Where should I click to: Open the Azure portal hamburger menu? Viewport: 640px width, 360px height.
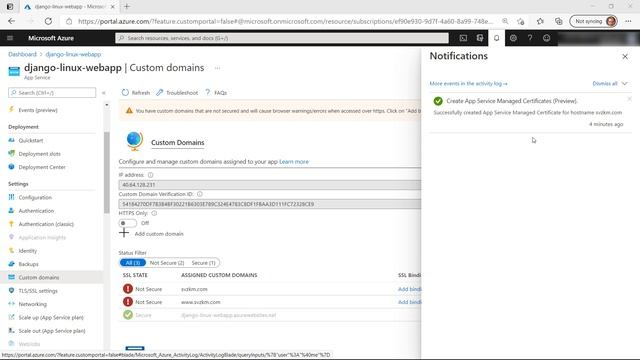click(x=10, y=38)
